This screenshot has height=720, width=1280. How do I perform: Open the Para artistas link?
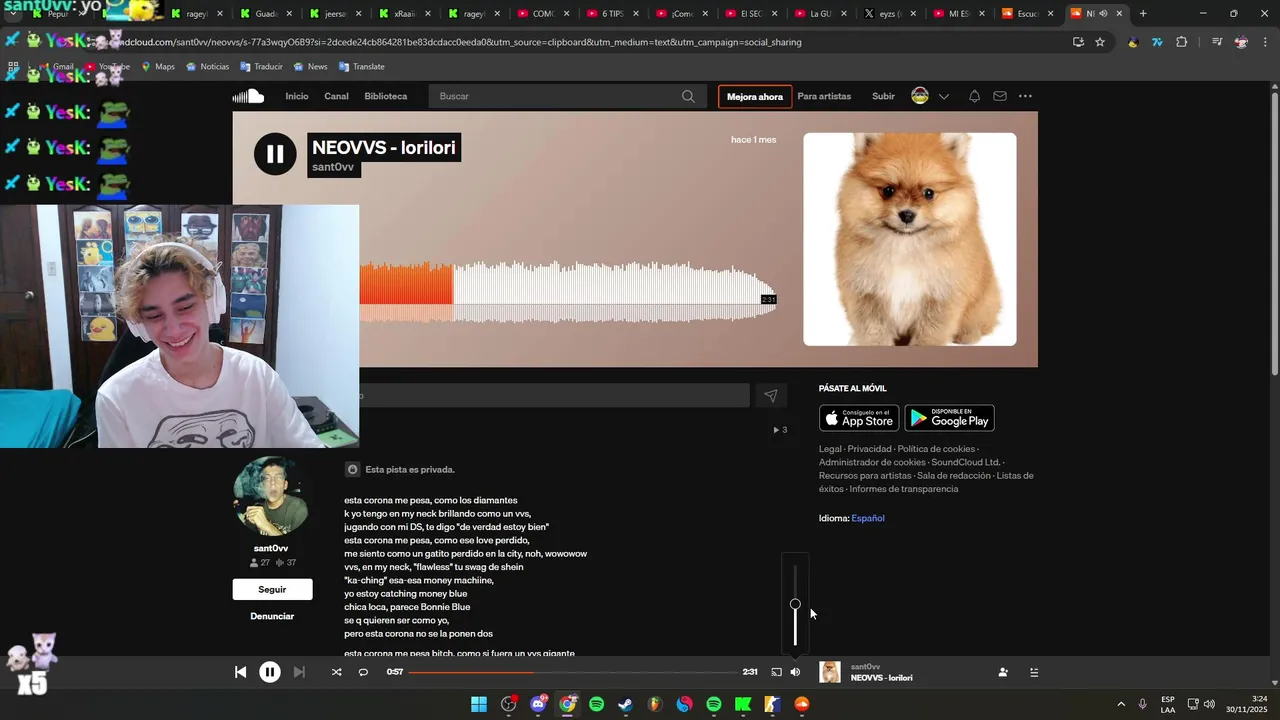[x=824, y=96]
